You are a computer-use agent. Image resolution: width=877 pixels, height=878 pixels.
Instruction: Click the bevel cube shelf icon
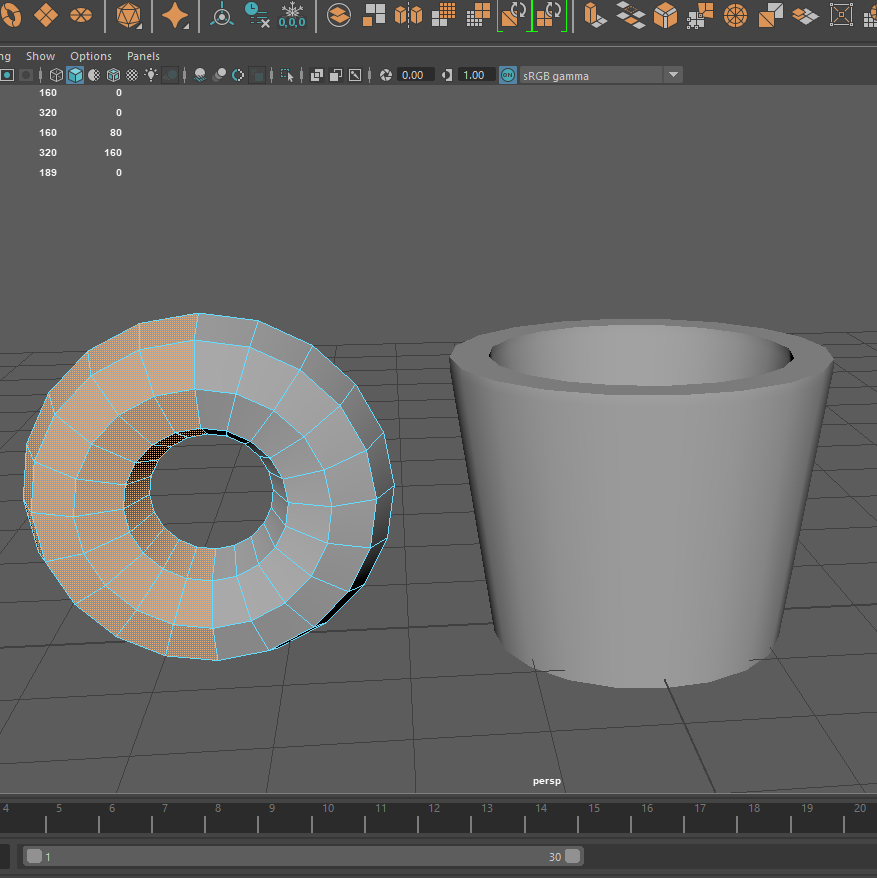[x=665, y=15]
